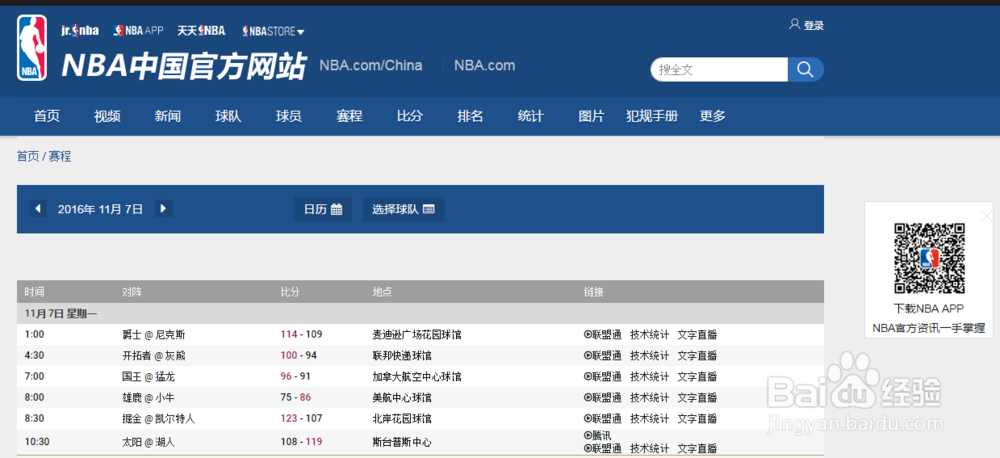Open 技术统计 for 掘金 @ 凯尔特人
The width and height of the screenshot is (1000, 458).
(x=650, y=419)
